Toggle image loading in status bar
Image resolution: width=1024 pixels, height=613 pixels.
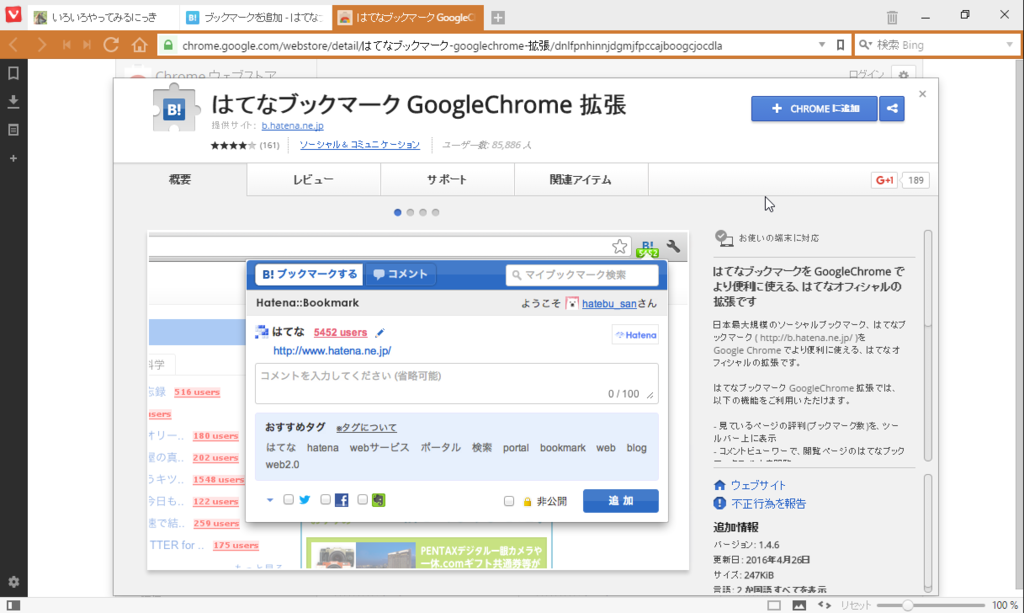click(799, 605)
